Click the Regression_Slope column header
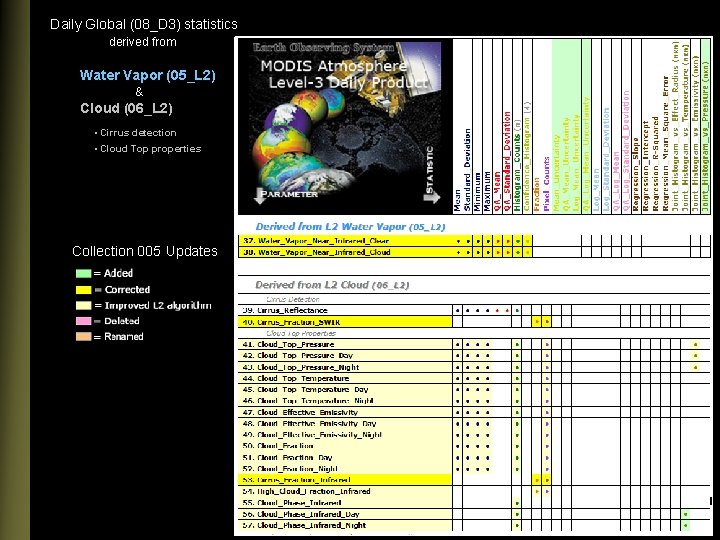This screenshot has height=540, width=720. tap(636, 174)
